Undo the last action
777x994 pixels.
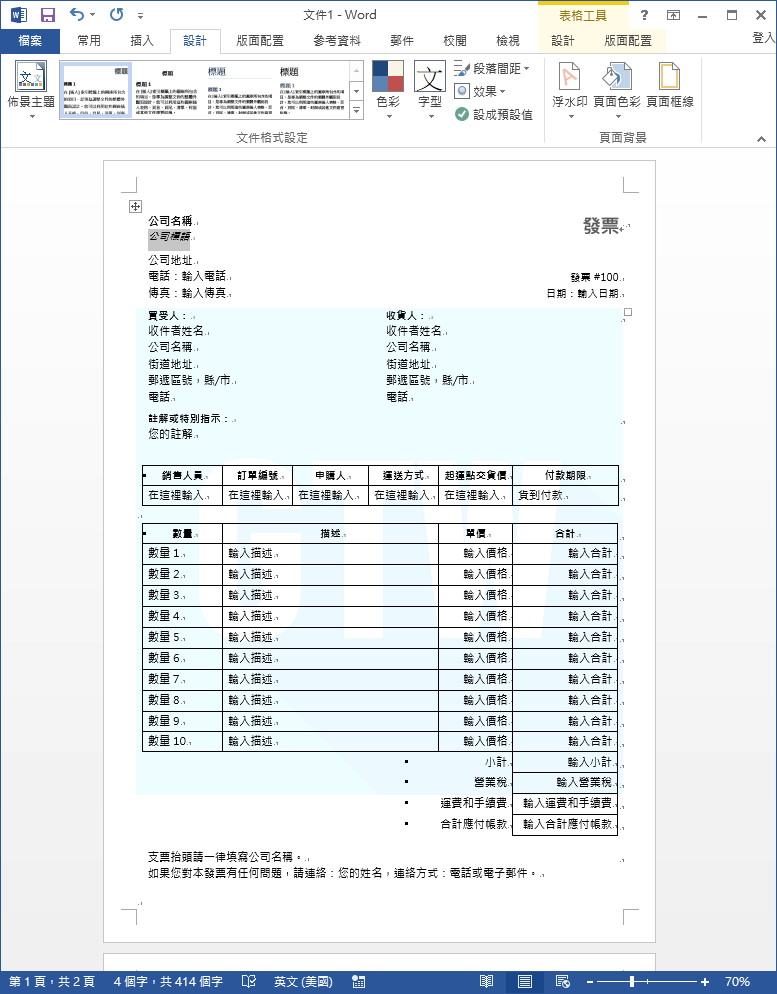coord(77,14)
